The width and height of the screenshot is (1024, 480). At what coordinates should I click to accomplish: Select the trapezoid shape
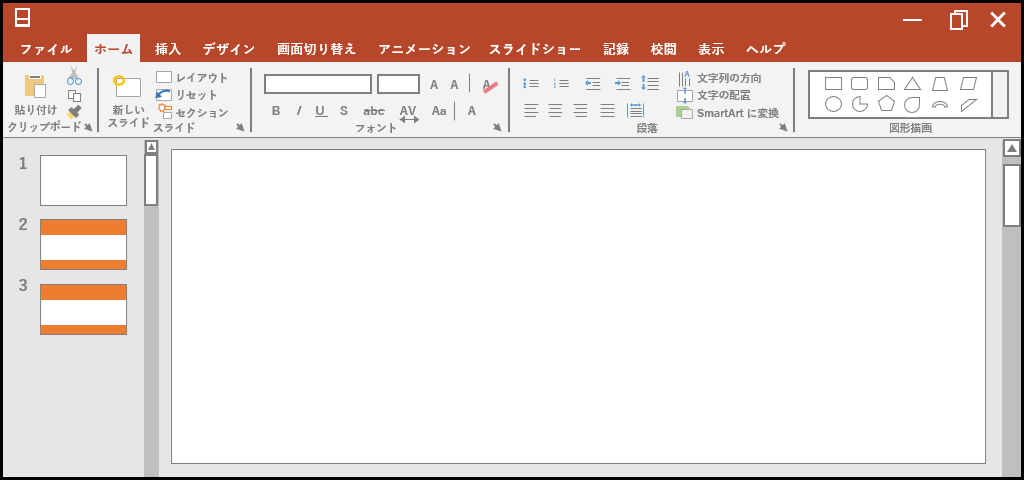(x=940, y=84)
